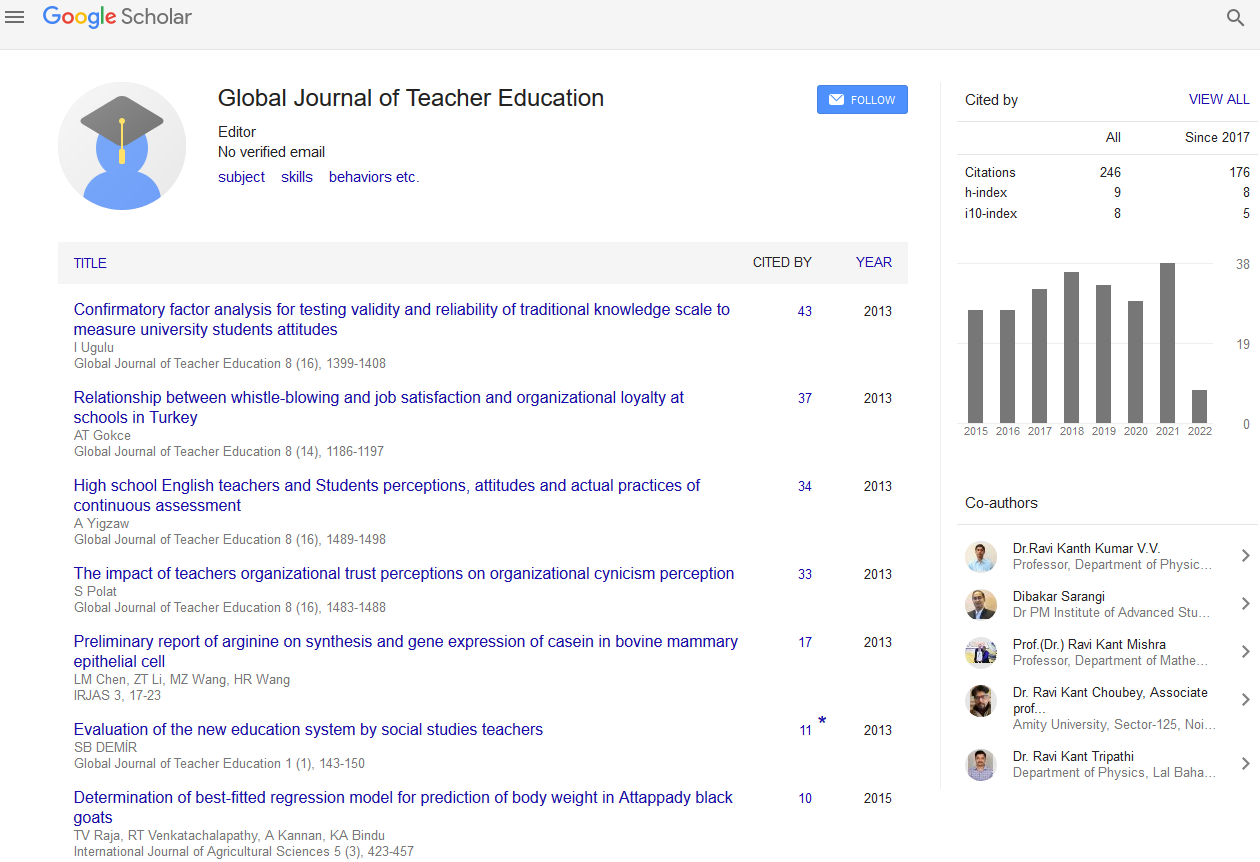The image size is (1260, 862).
Task: Click Ravi Kant Mishra's profile photo
Action: tap(981, 653)
